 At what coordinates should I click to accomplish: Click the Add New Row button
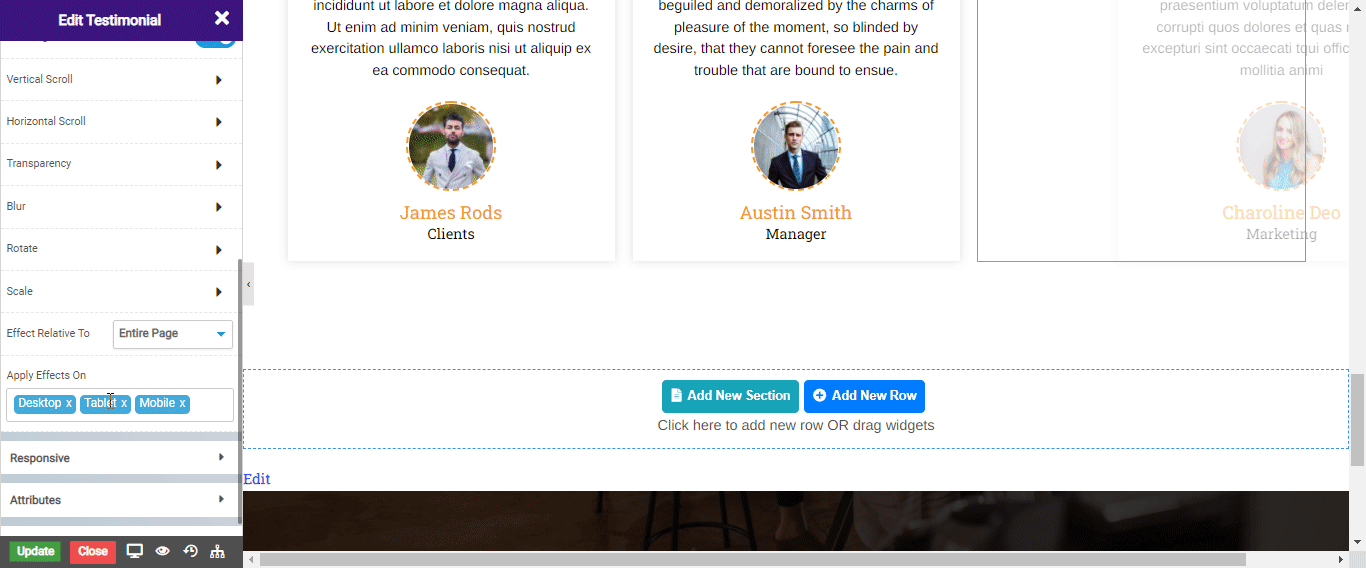point(864,396)
